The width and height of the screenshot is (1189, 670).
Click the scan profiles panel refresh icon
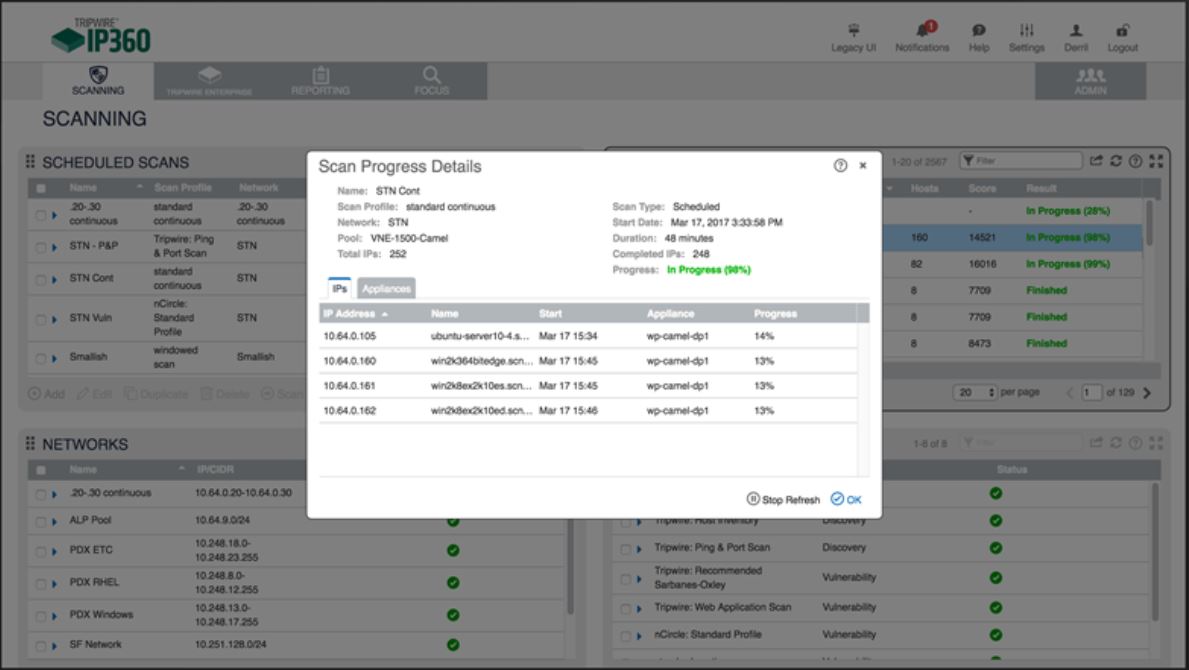pos(1115,443)
